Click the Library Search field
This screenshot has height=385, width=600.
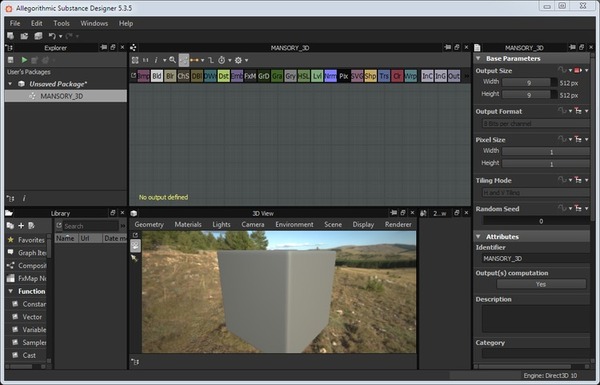click(90, 226)
